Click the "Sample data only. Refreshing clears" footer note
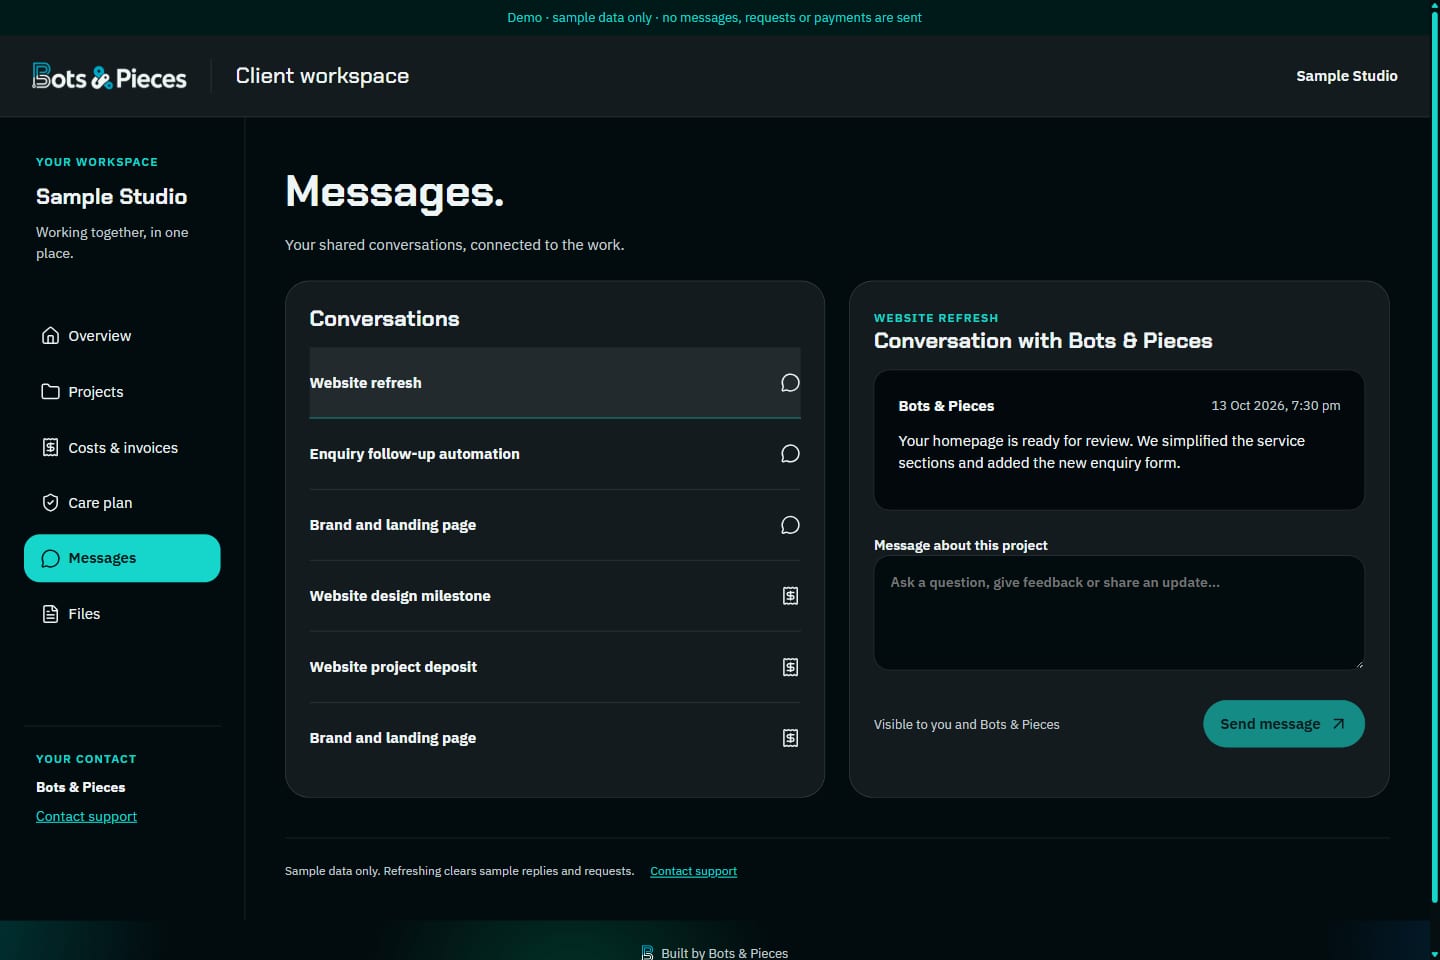Viewport: 1440px width, 960px height. (459, 871)
